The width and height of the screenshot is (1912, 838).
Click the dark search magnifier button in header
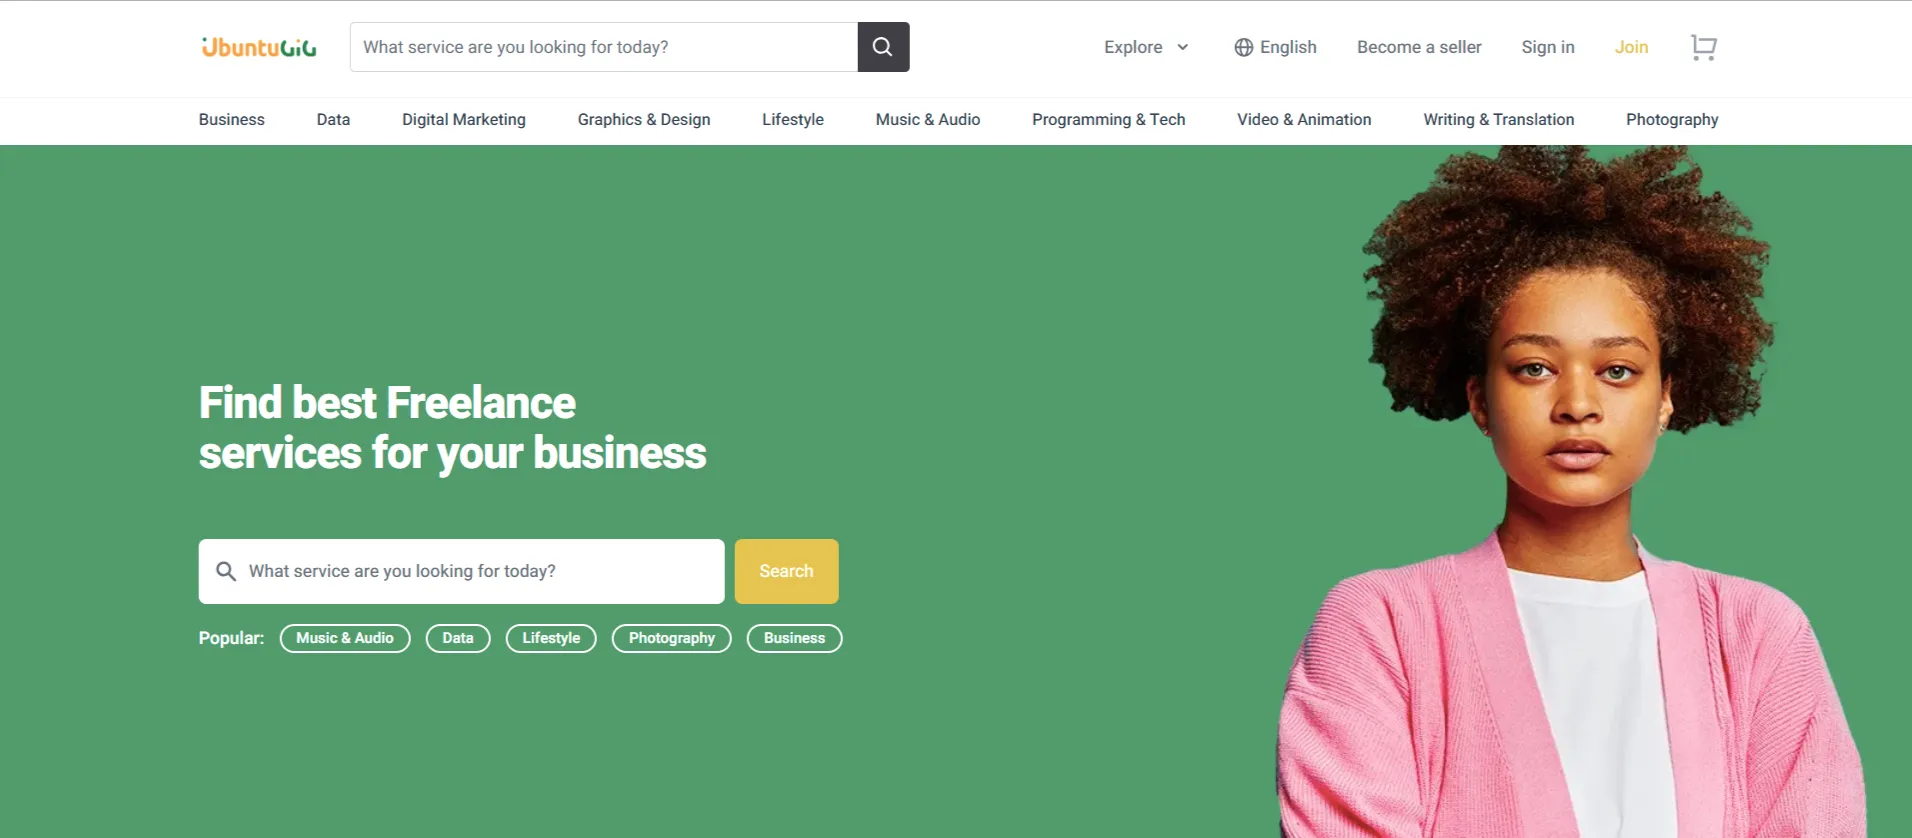[883, 47]
